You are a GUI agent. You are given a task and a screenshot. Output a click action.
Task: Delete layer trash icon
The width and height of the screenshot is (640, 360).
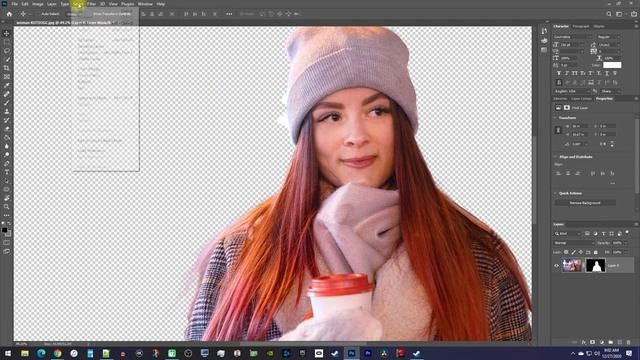tap(629, 342)
